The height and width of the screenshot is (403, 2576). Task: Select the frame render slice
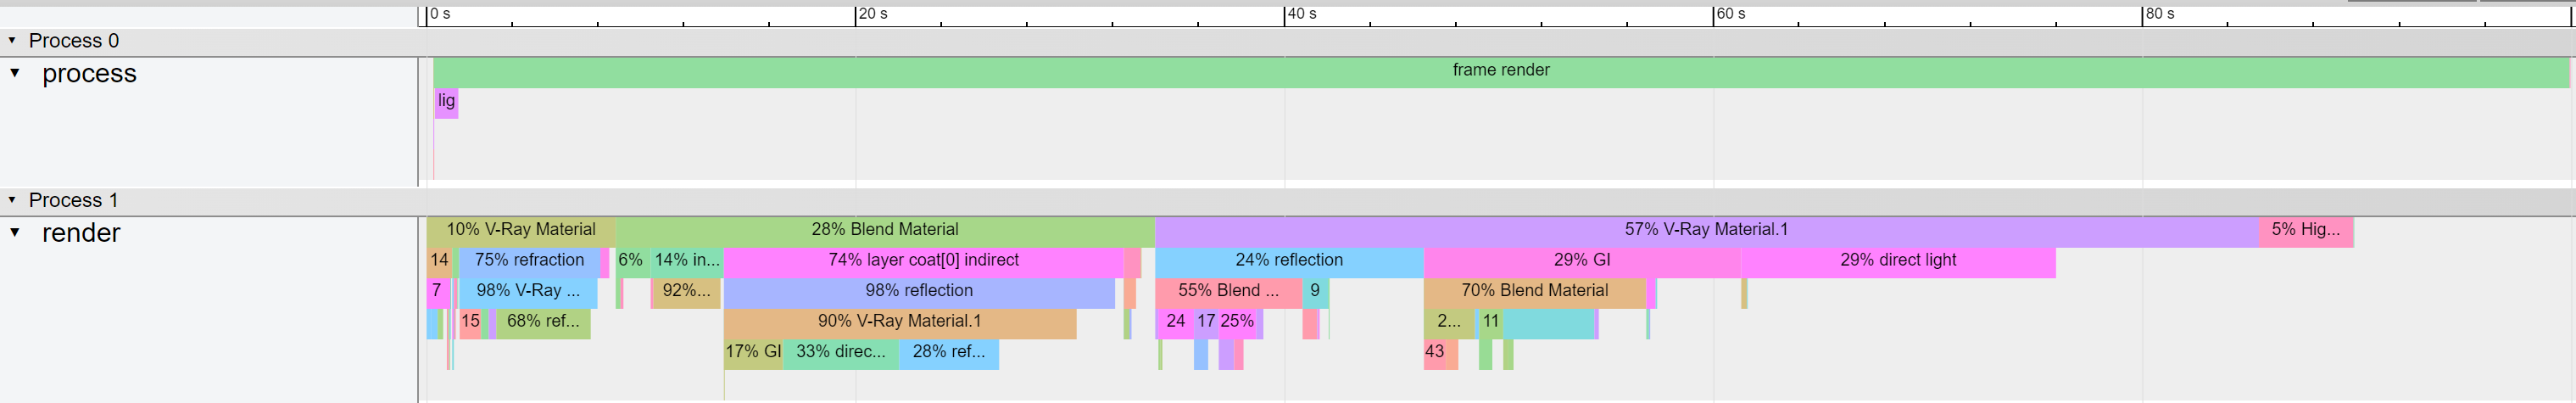pyautogui.click(x=1501, y=72)
